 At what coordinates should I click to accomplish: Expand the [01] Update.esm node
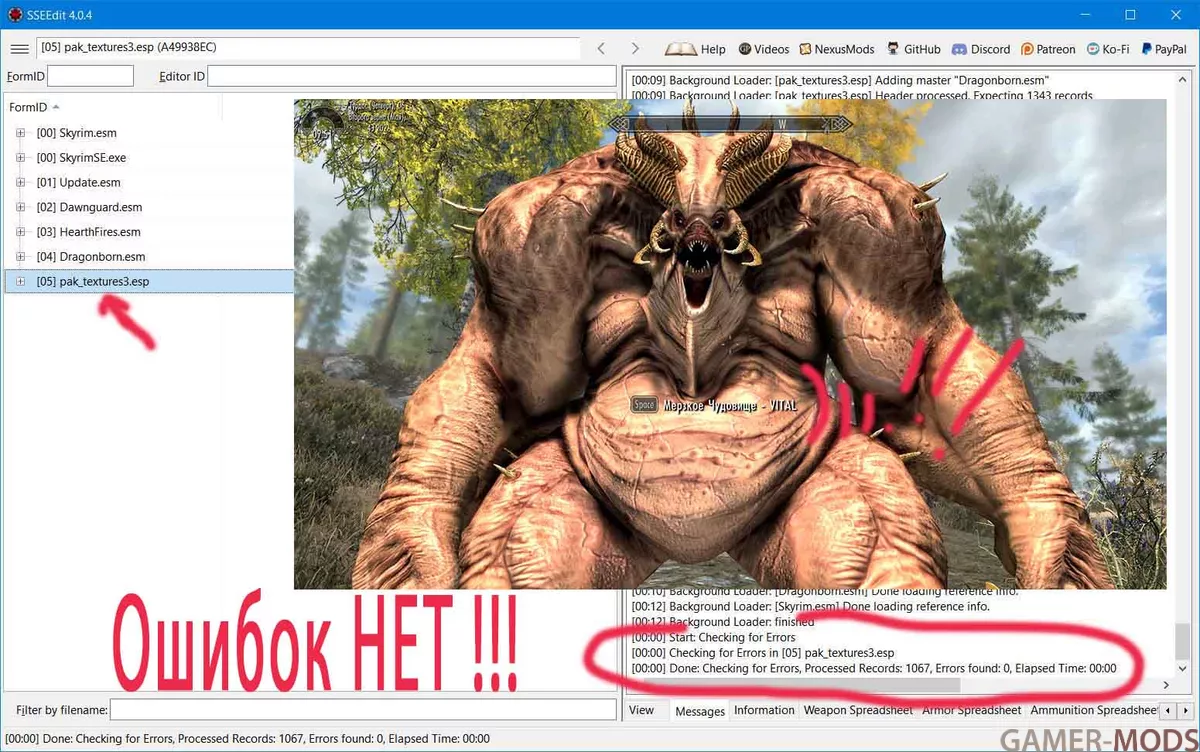click(20, 183)
